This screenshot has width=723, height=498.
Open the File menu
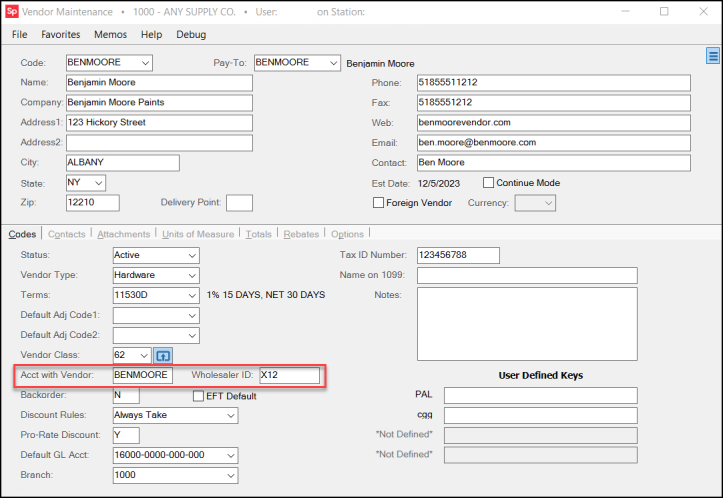[x=19, y=35]
